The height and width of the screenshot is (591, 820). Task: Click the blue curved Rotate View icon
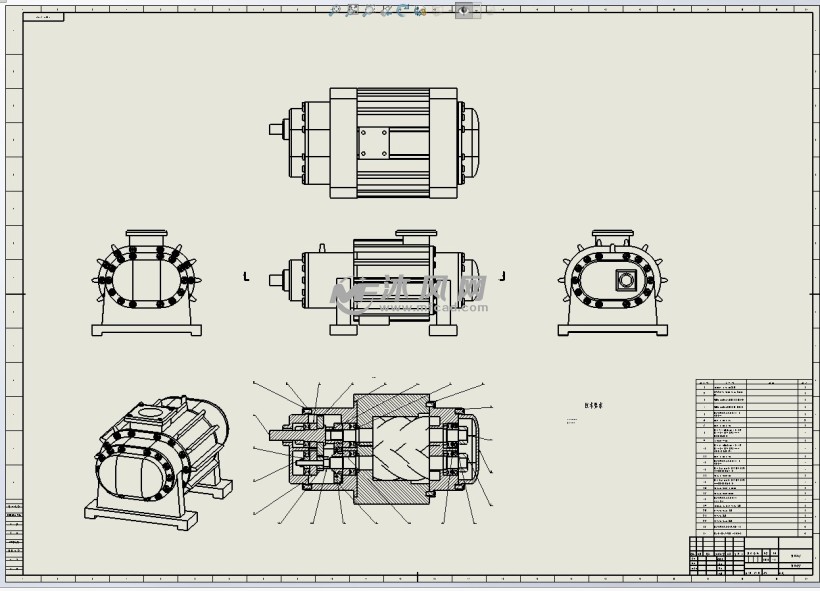pos(402,10)
